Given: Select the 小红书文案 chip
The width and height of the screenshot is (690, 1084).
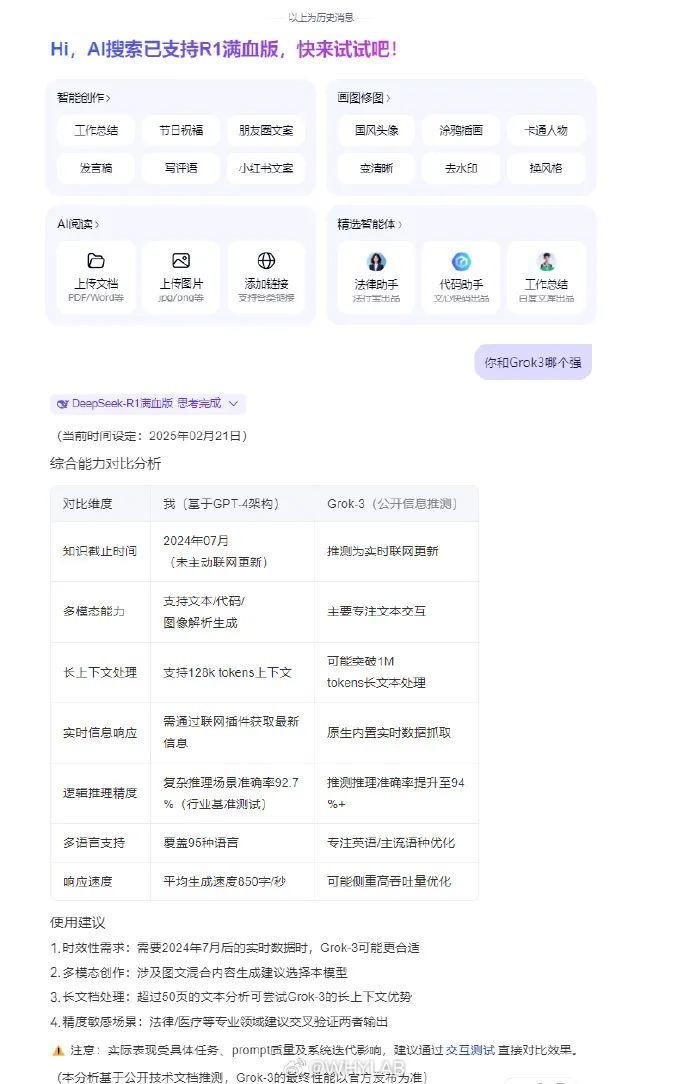Looking at the screenshot, I should point(266,168).
